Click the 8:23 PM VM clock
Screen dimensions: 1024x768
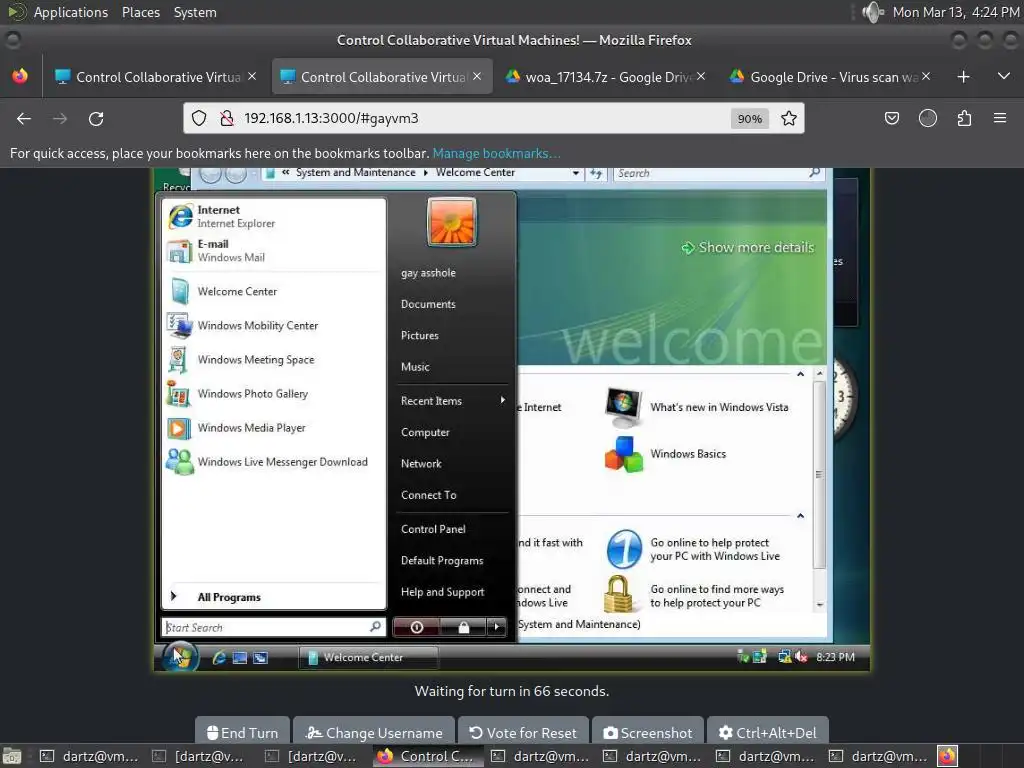coord(835,657)
